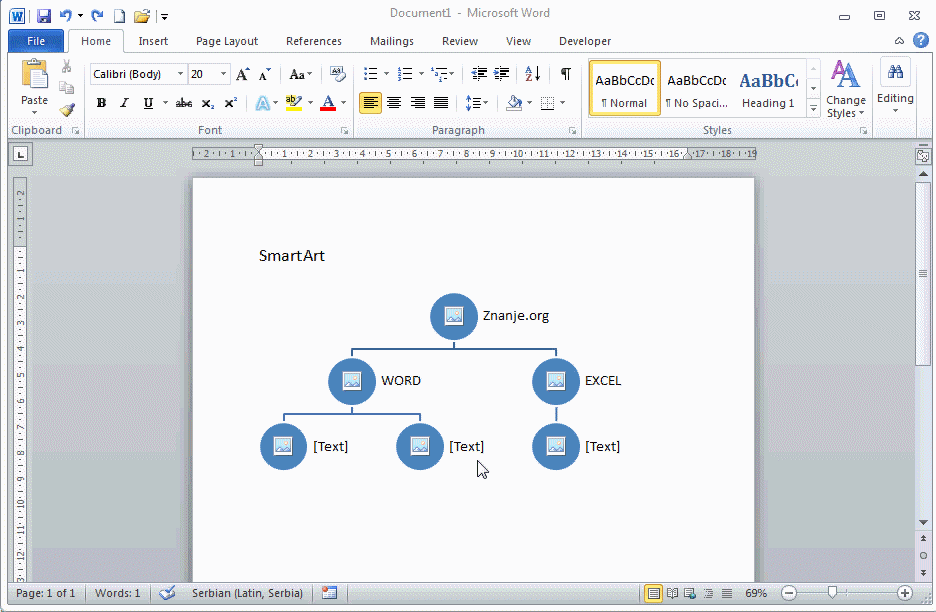Expand the font size dropdown

click(223, 74)
